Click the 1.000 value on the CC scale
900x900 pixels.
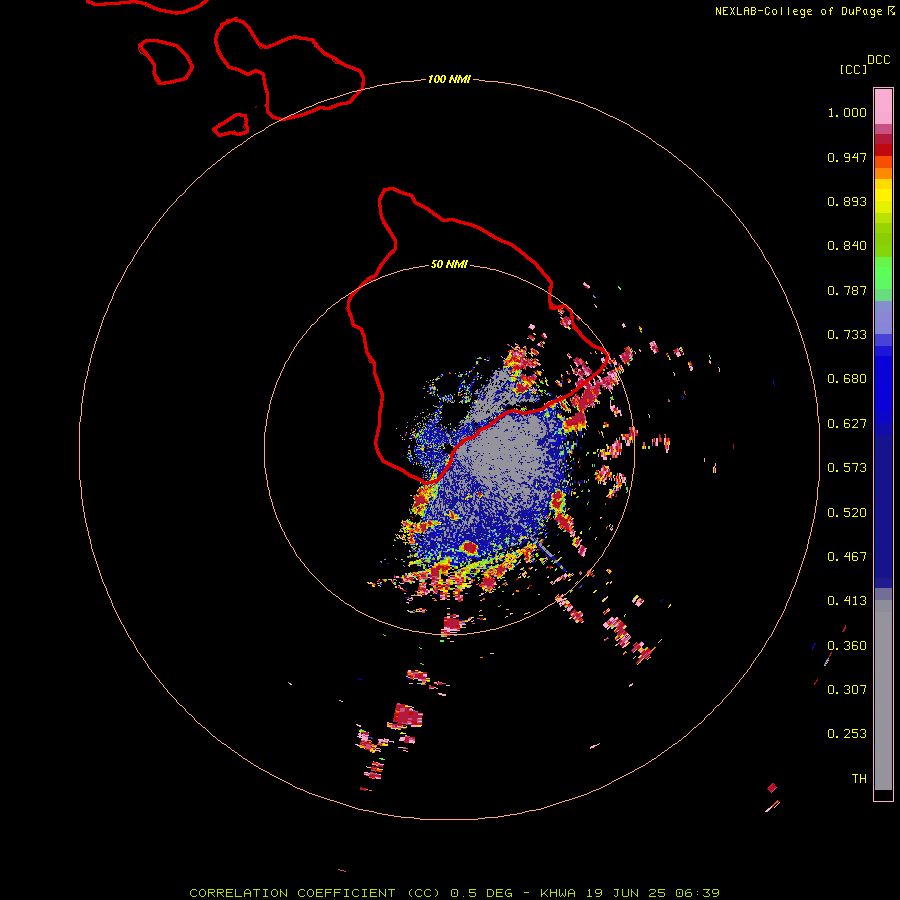847,112
